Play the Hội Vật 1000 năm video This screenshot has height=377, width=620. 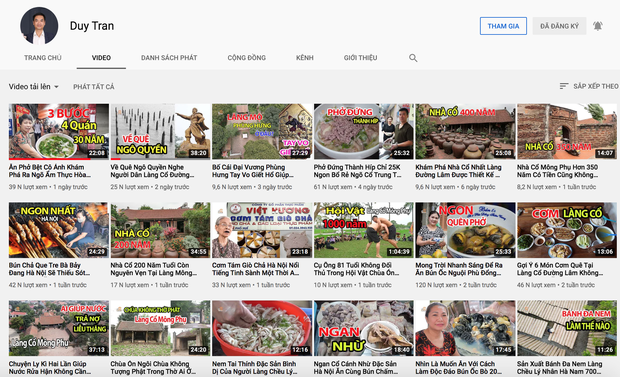click(363, 230)
